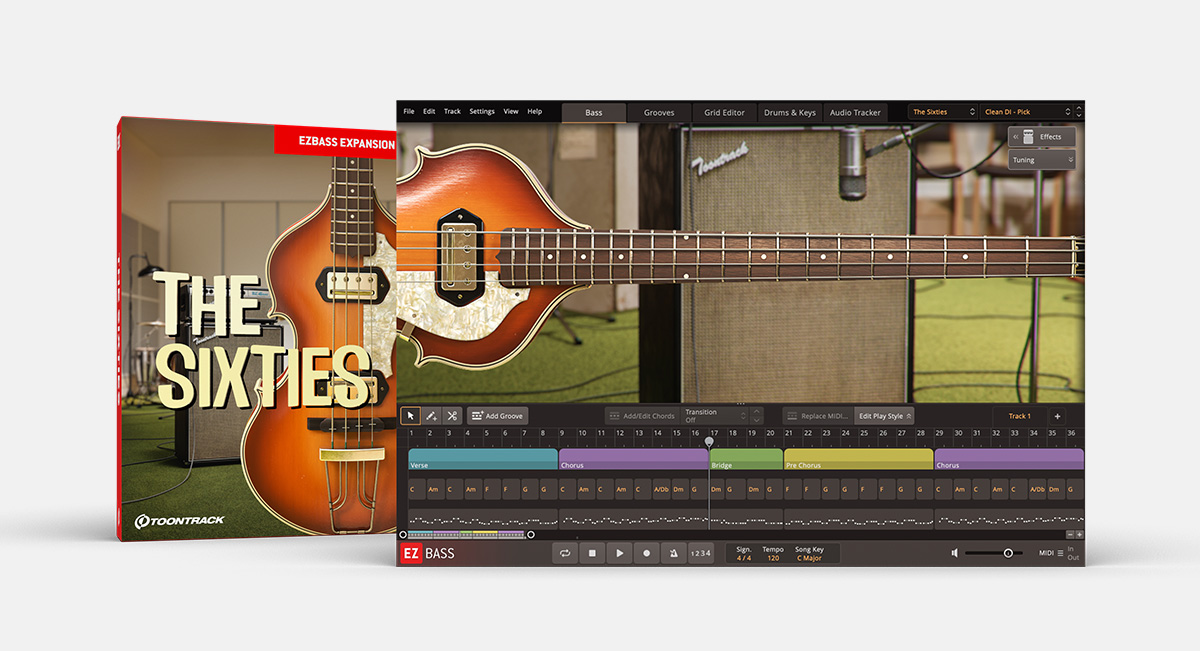Screen dimensions: 1200x651
Task: Click the time signature 4/4 value
Action: [744, 558]
